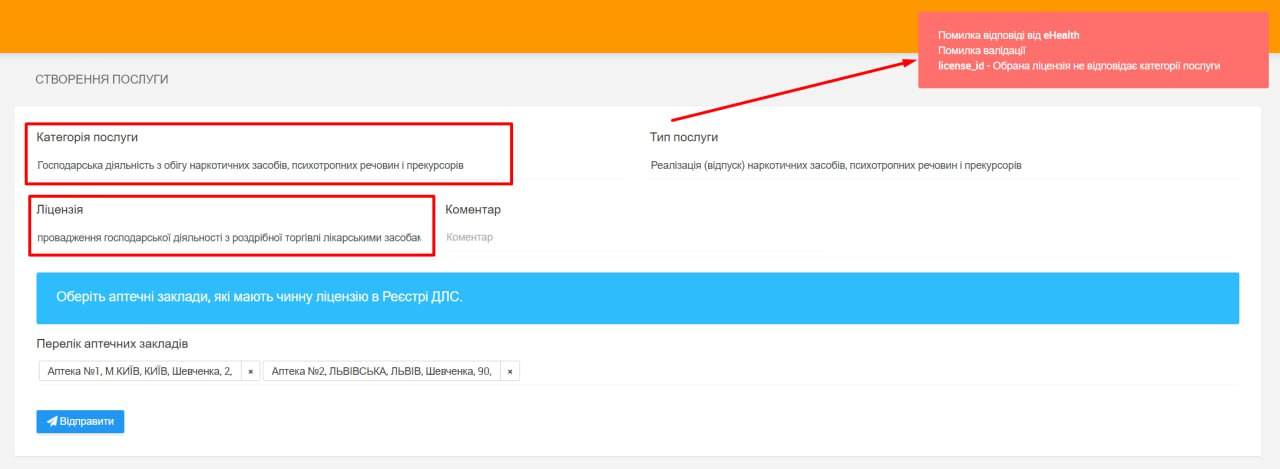Screen dimensions: 1280x469
Task: Click the Категорія послуги field label
Action: [x=87, y=137]
